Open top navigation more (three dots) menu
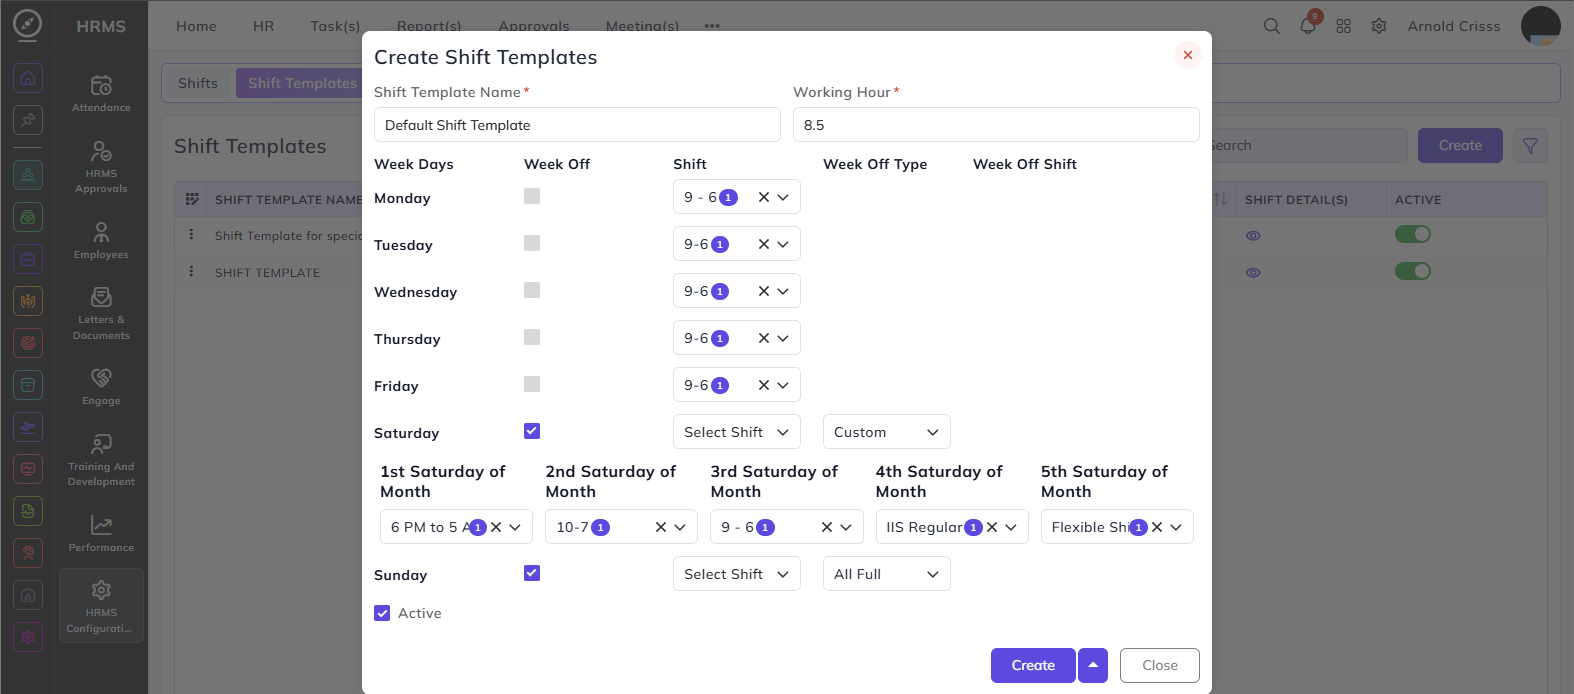This screenshot has height=694, width=1574. coord(712,26)
